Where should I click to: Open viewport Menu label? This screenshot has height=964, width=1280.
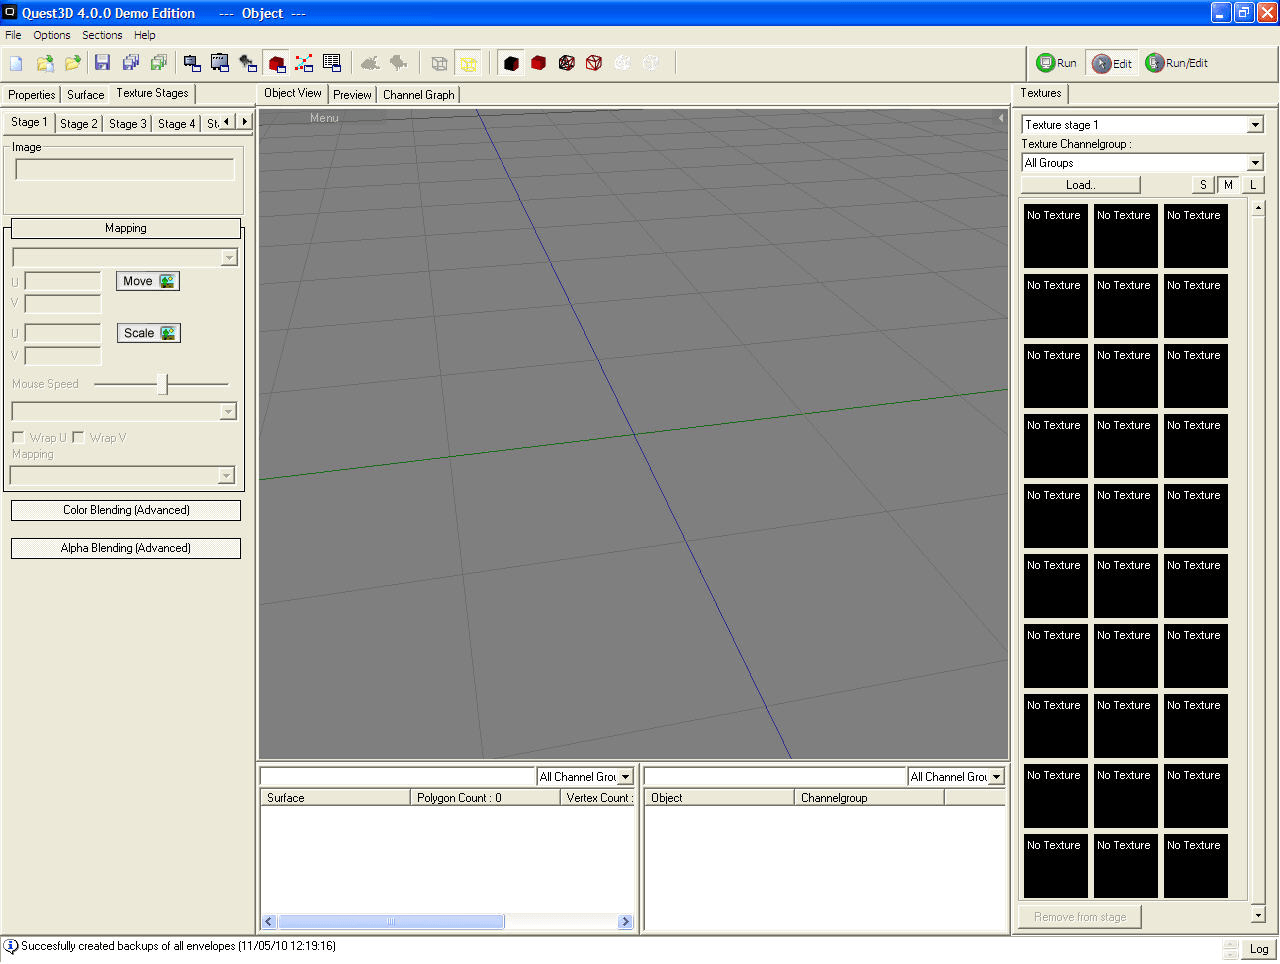coord(324,118)
